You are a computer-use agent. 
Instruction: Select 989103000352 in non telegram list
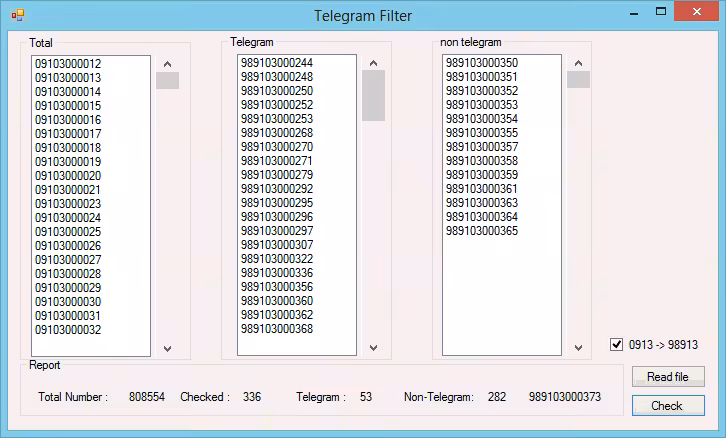click(x=482, y=90)
